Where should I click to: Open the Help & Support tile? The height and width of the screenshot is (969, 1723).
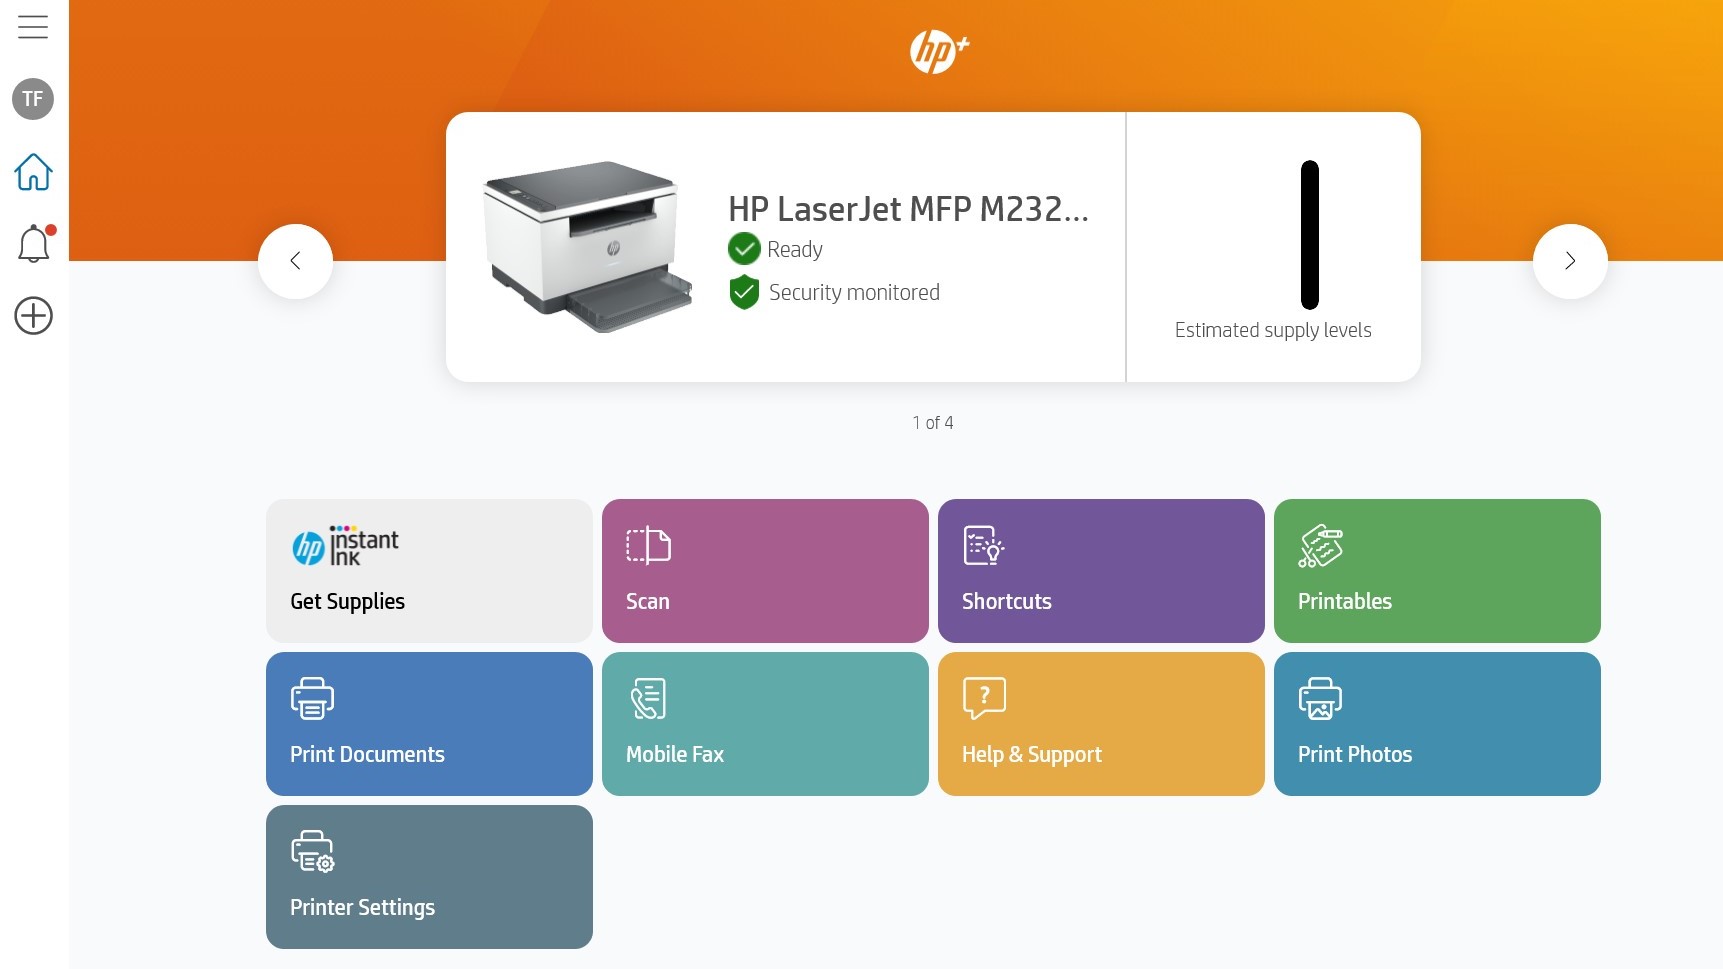1101,724
